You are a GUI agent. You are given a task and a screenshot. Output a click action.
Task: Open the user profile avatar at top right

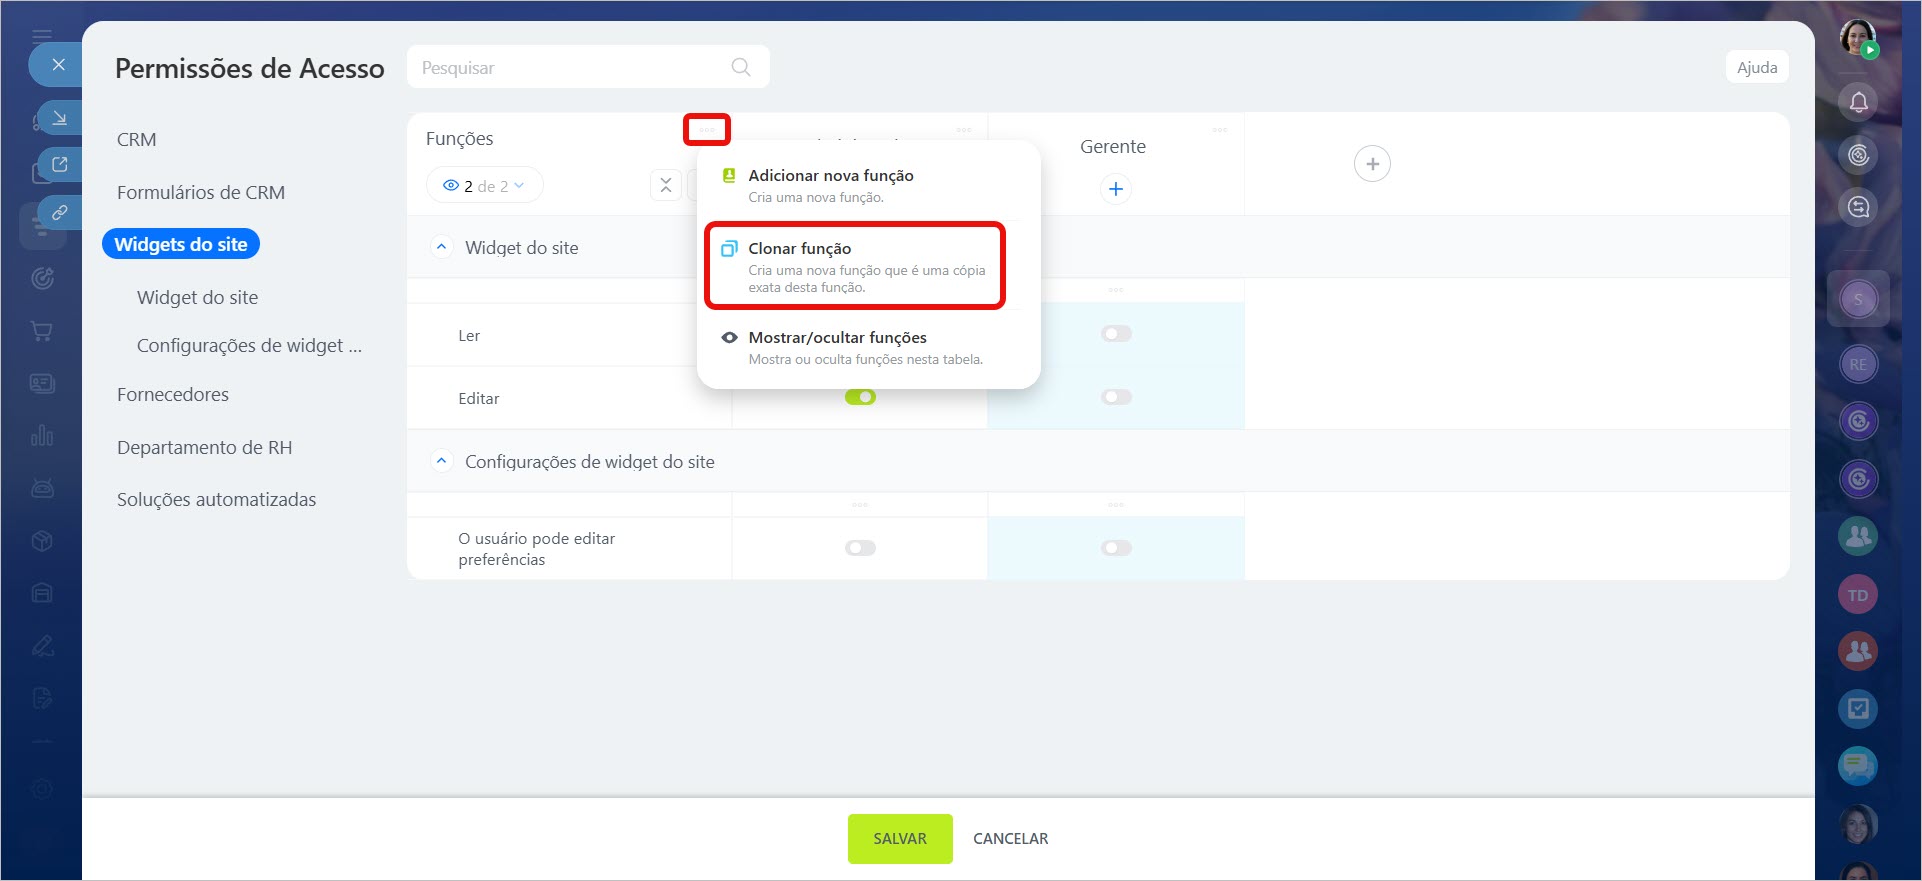pyautogui.click(x=1858, y=38)
